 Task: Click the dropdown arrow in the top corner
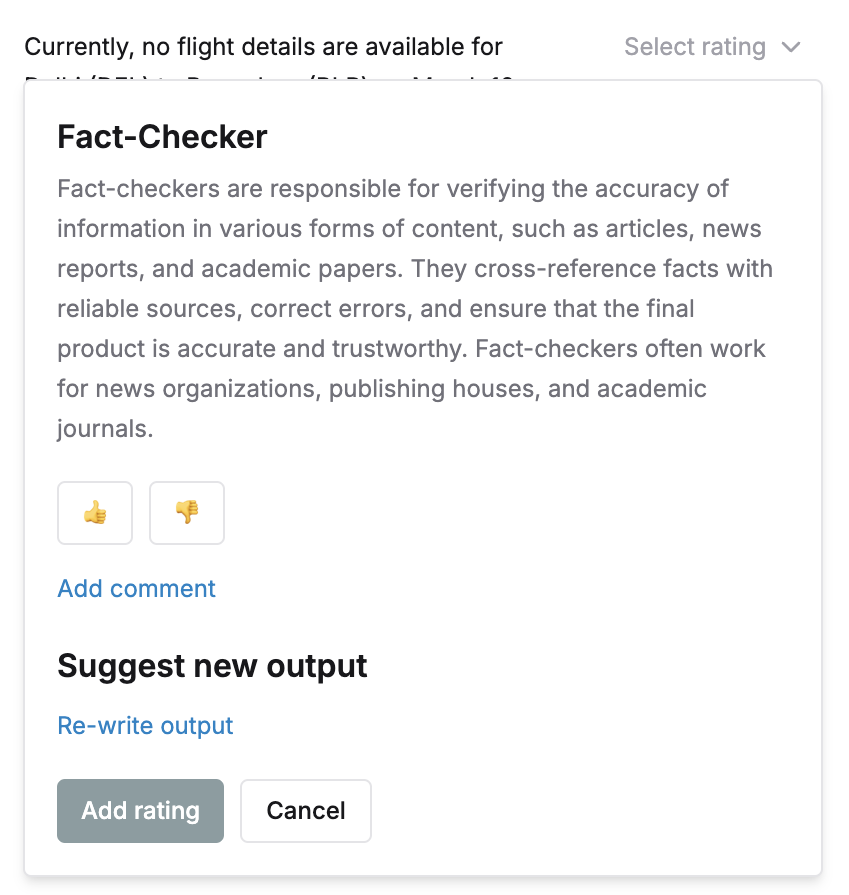click(789, 47)
